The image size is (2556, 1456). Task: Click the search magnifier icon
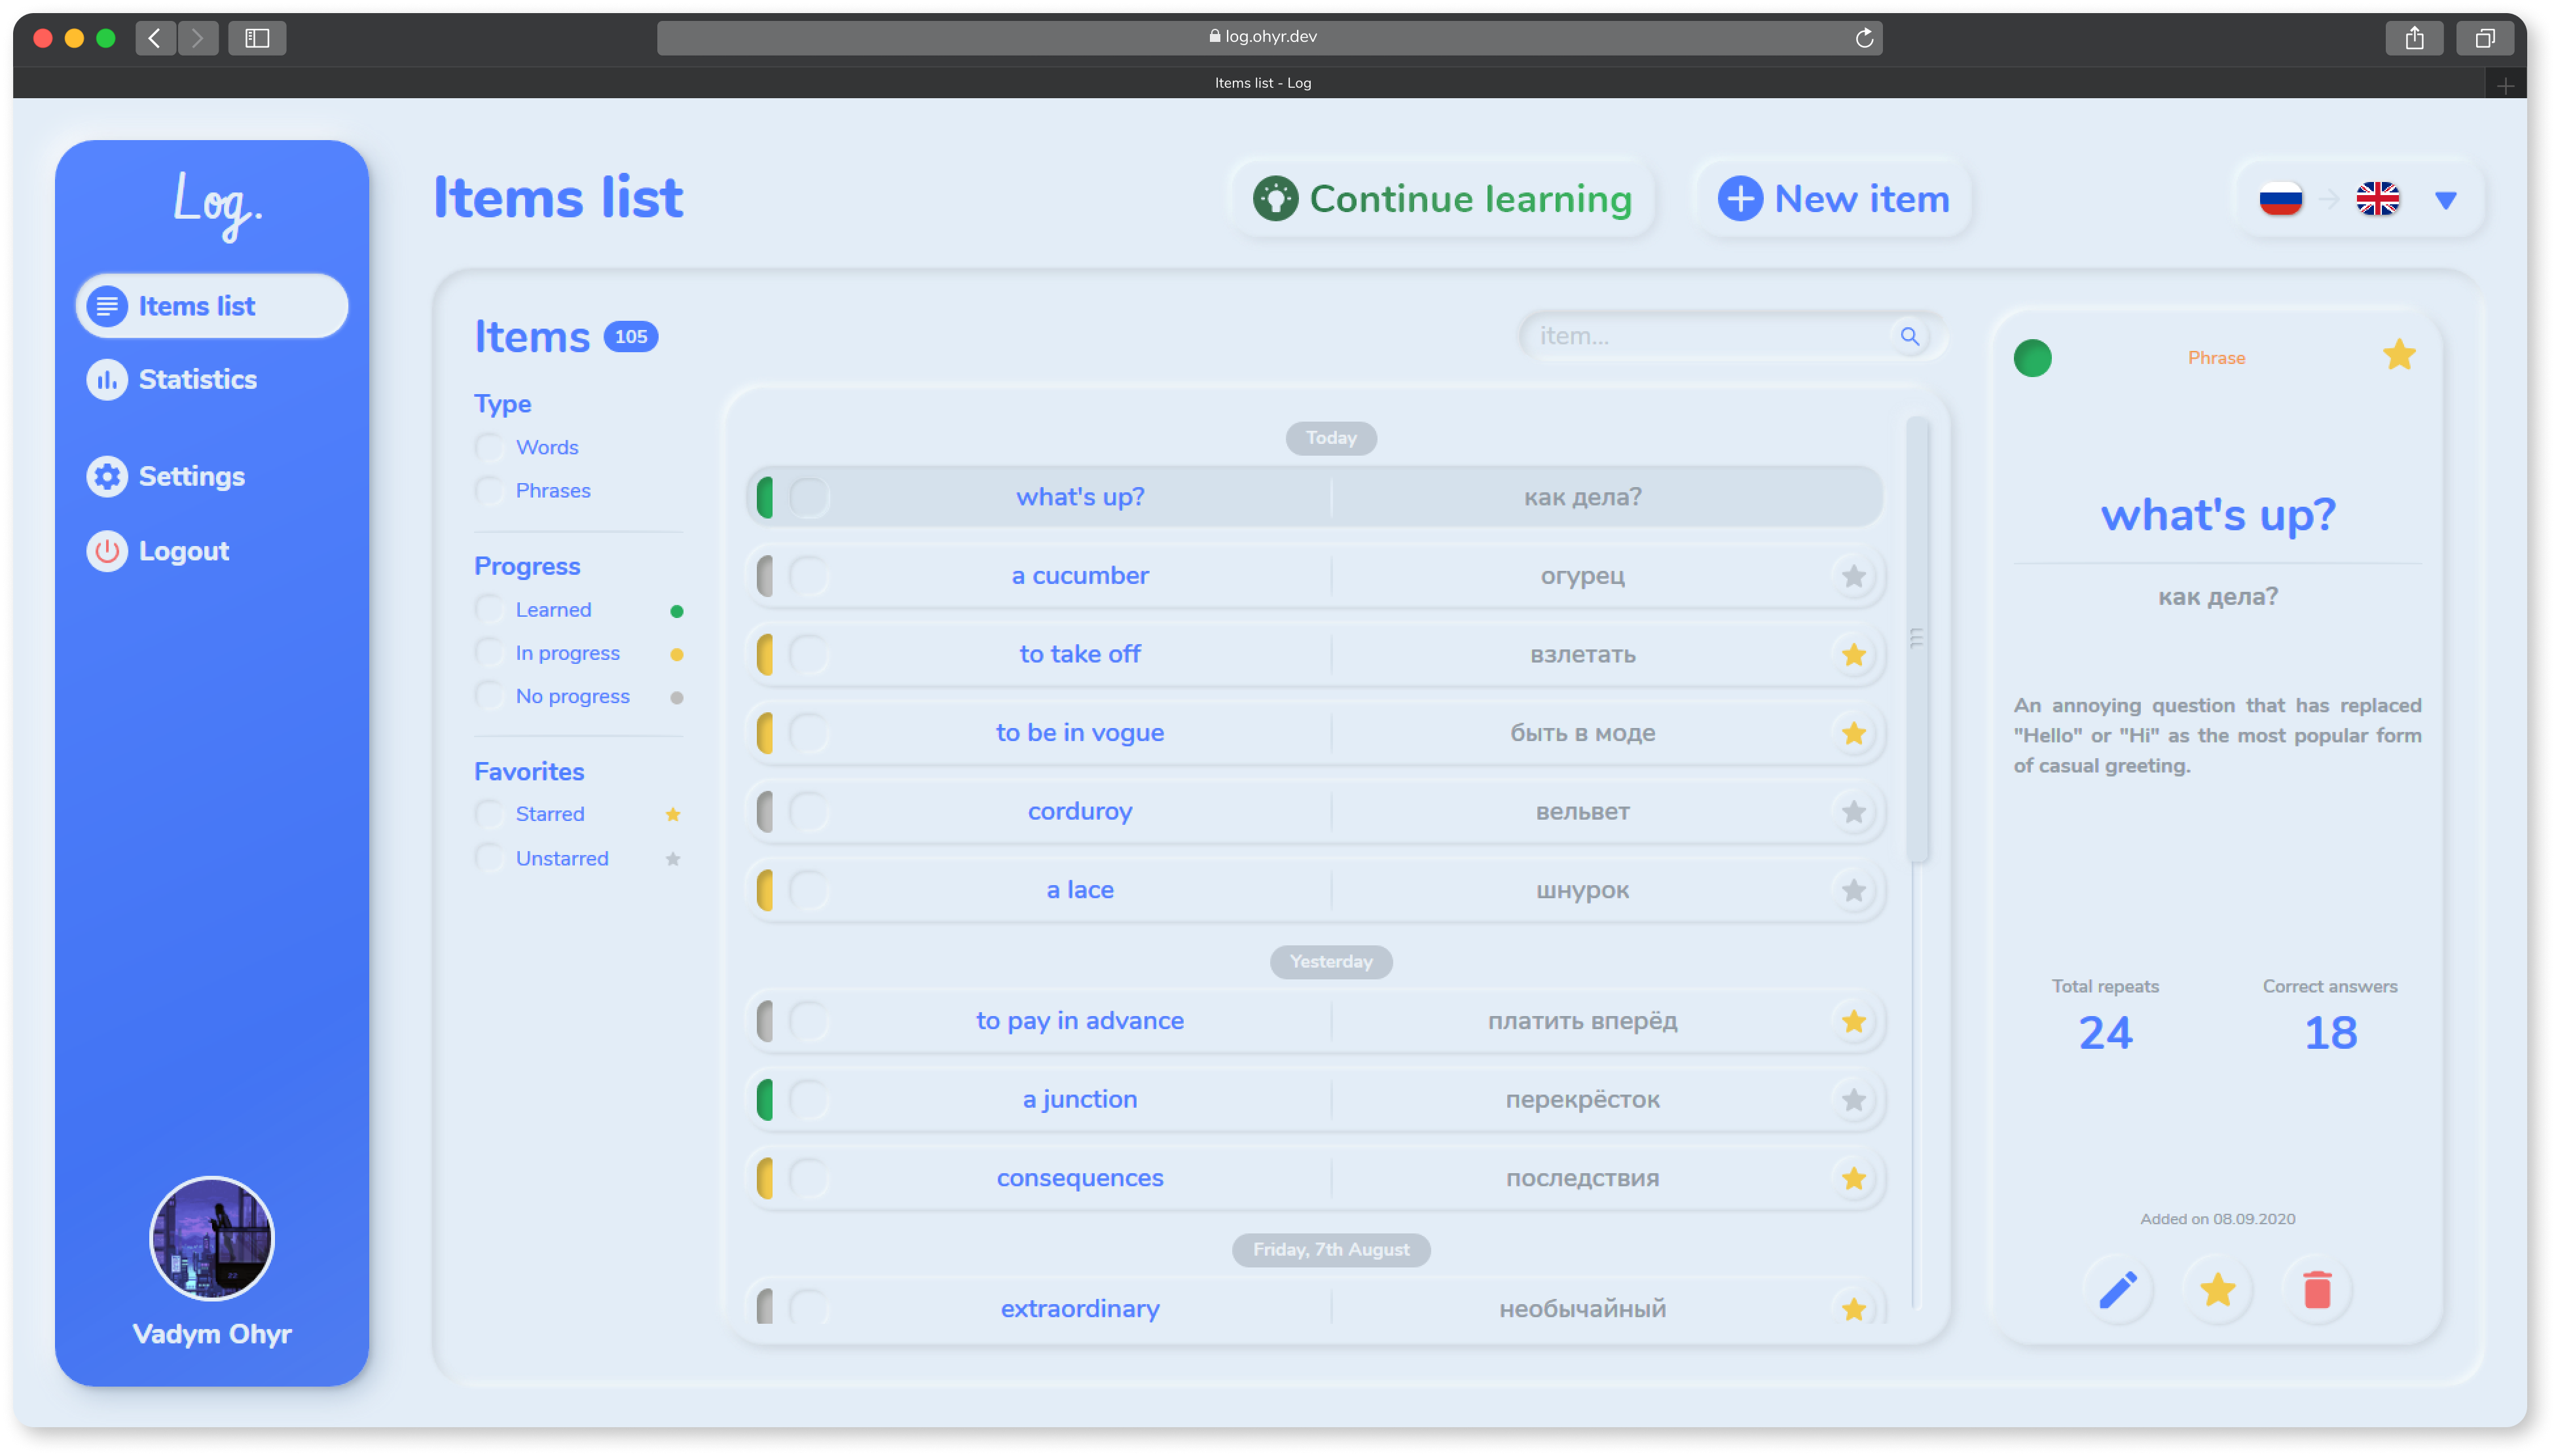[1909, 336]
